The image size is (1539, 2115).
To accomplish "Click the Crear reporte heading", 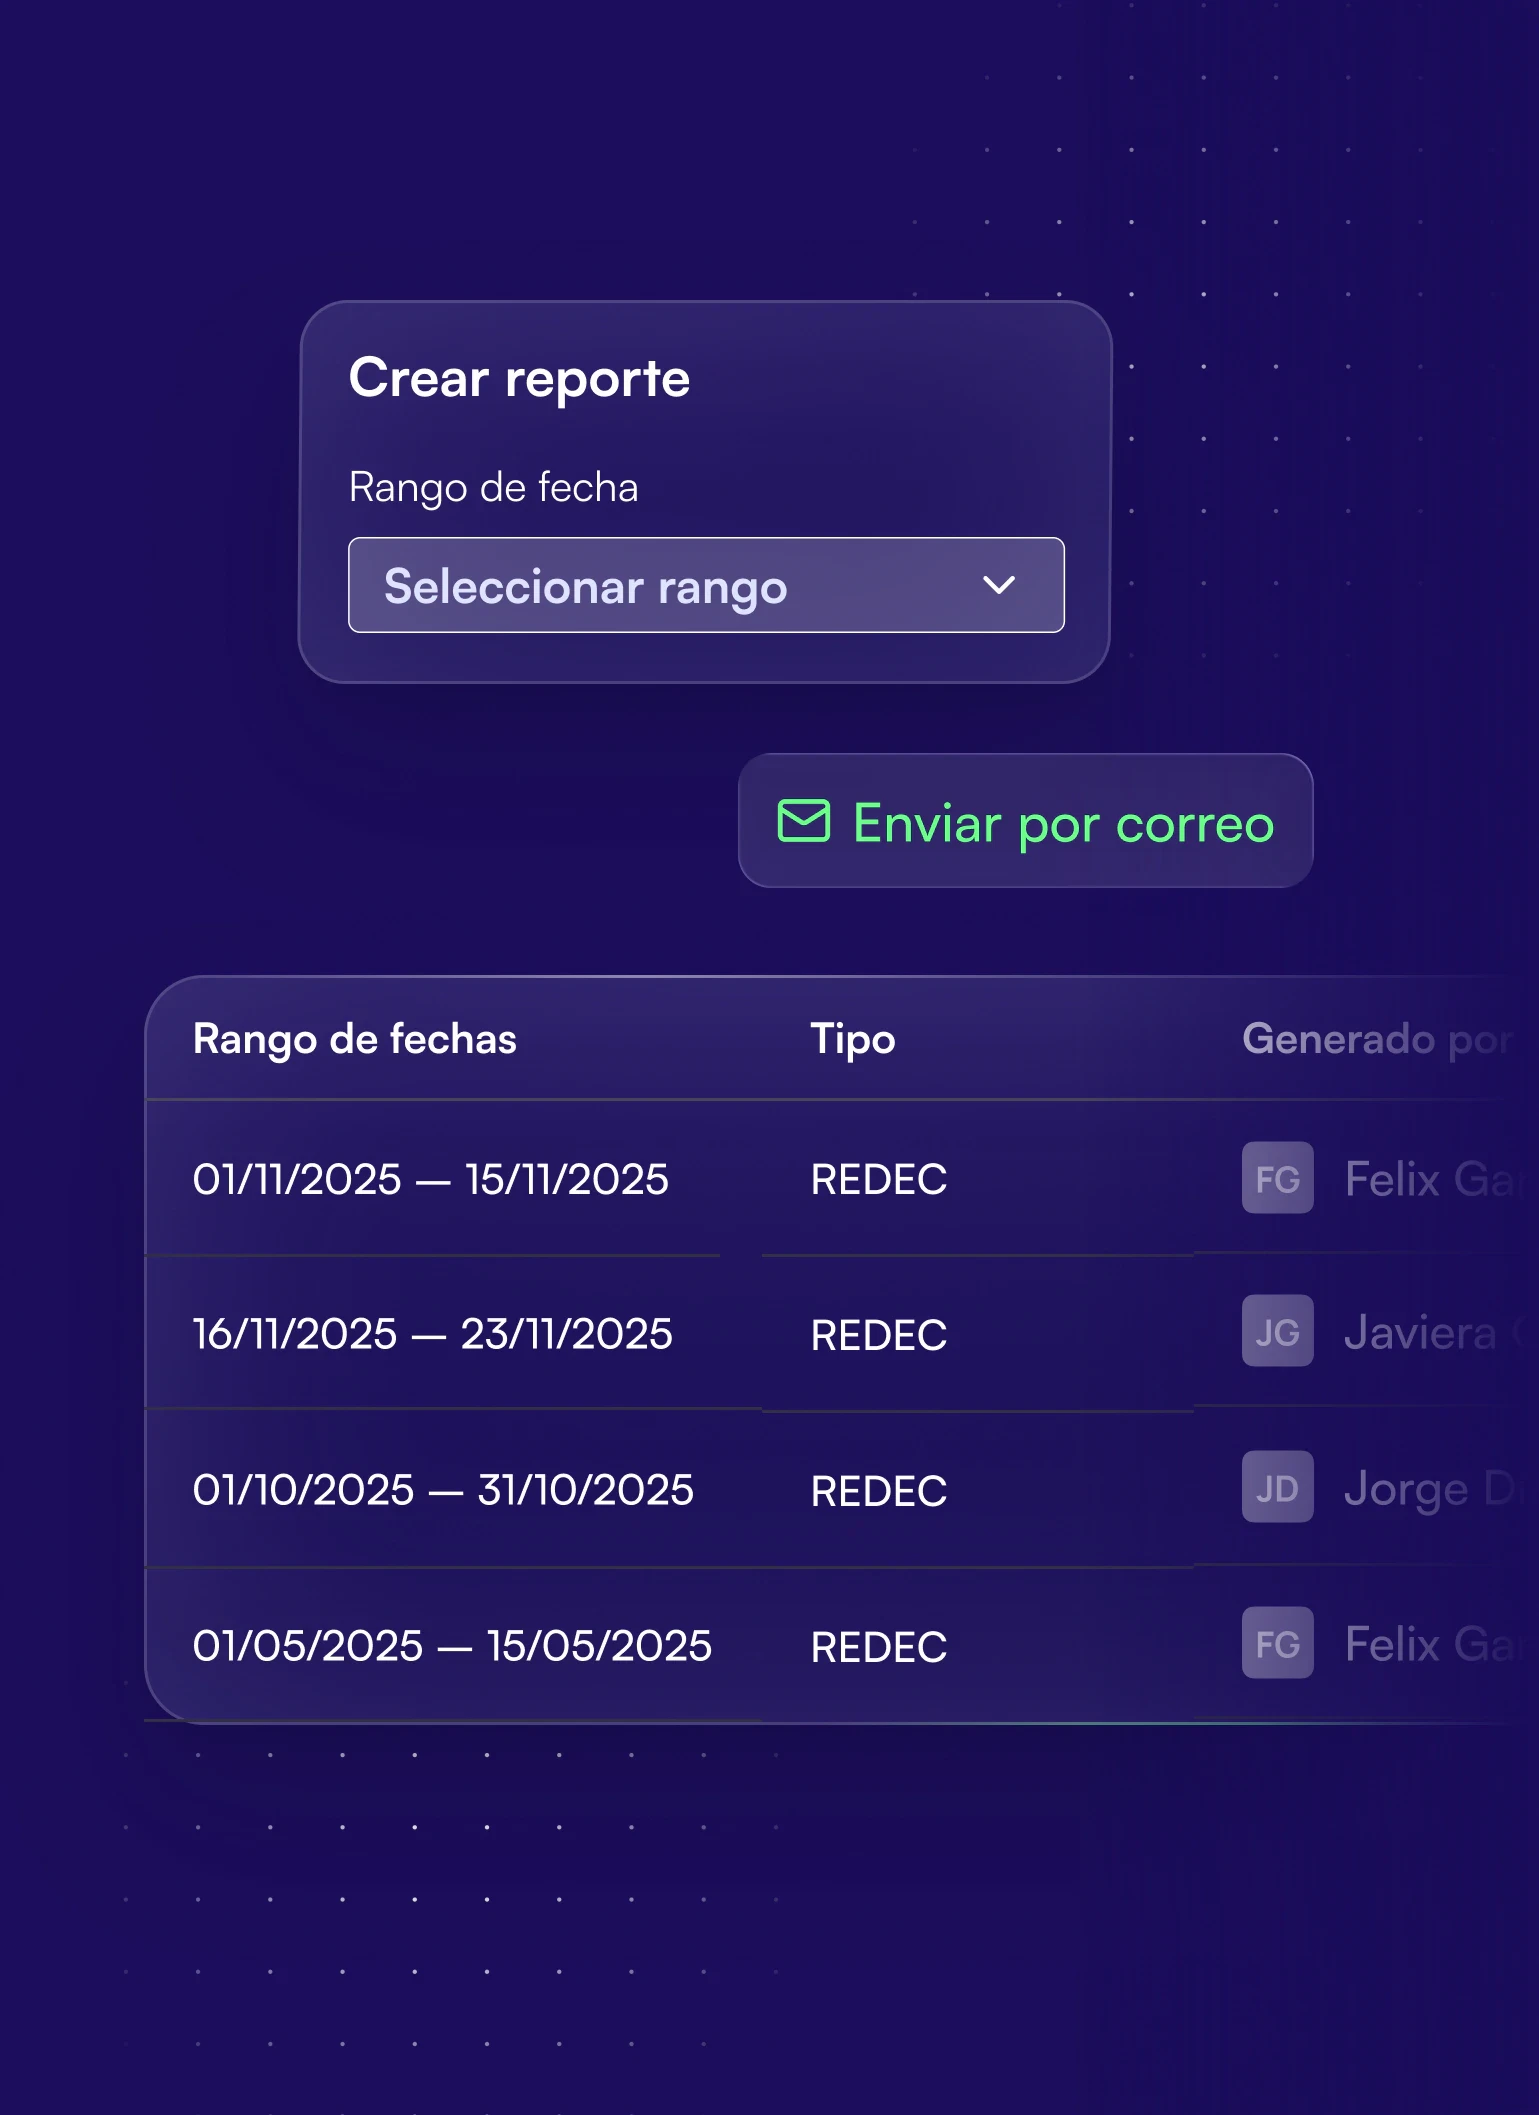I will point(520,380).
